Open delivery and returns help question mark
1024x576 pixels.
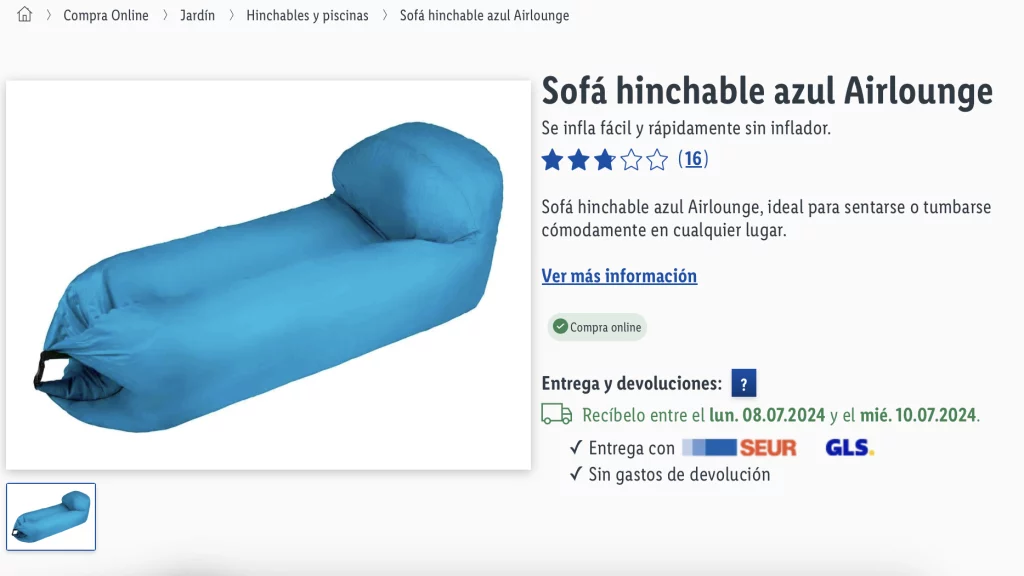coord(743,383)
